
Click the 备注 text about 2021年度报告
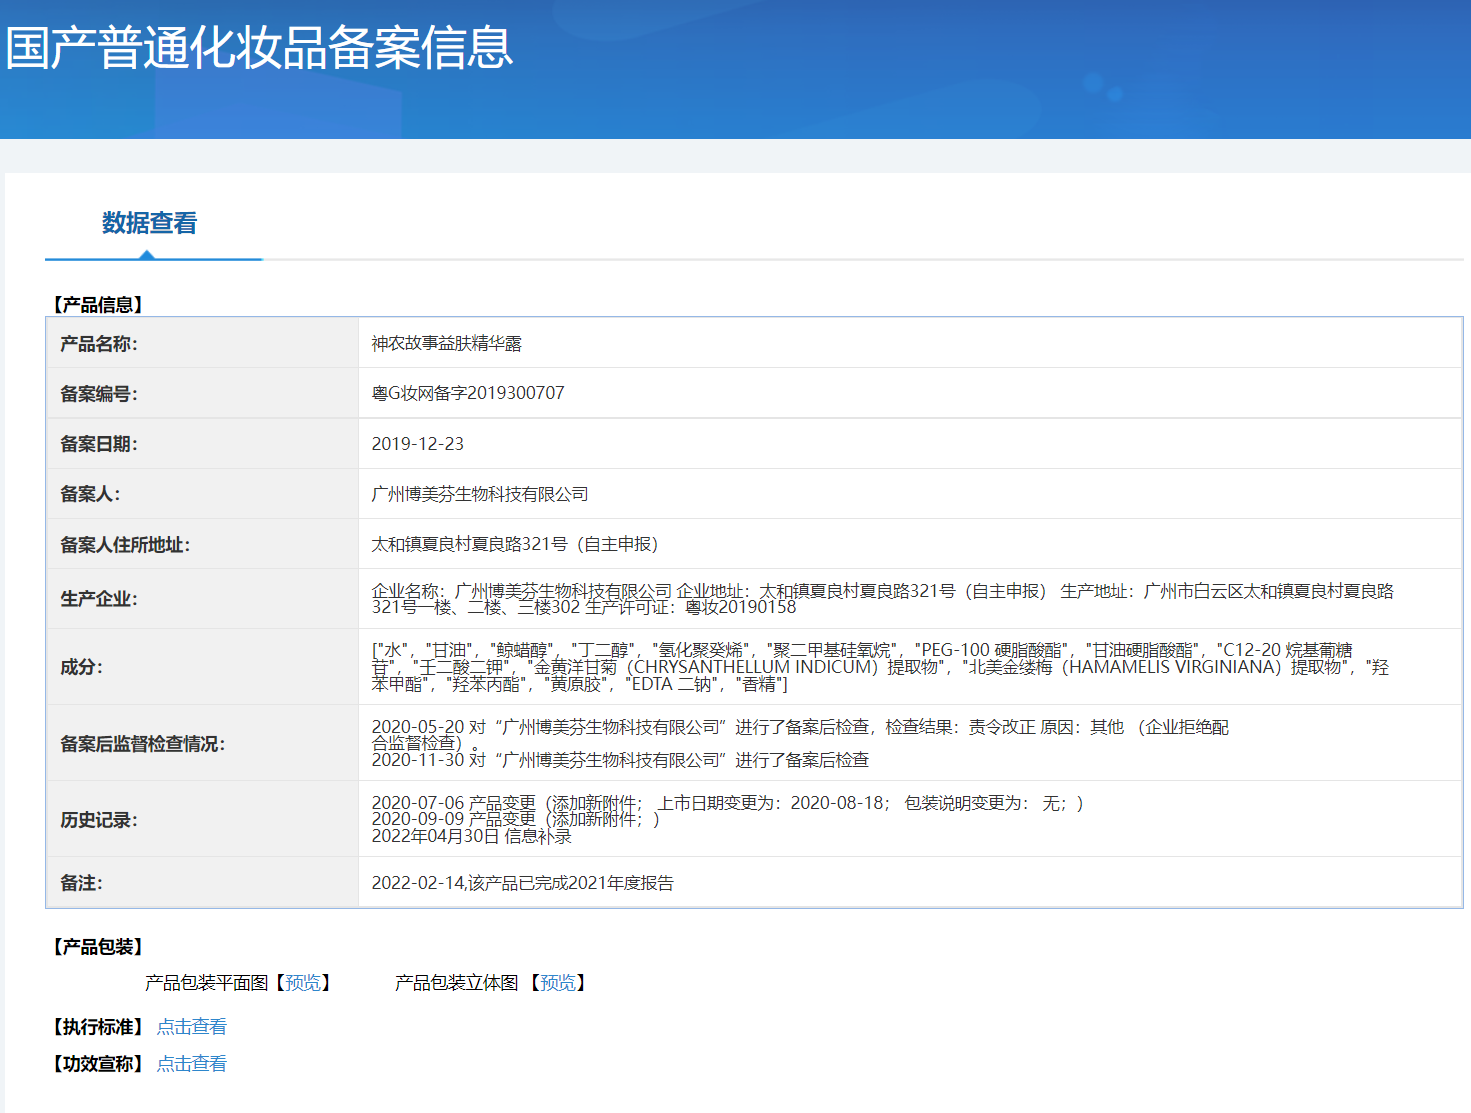[x=522, y=883]
